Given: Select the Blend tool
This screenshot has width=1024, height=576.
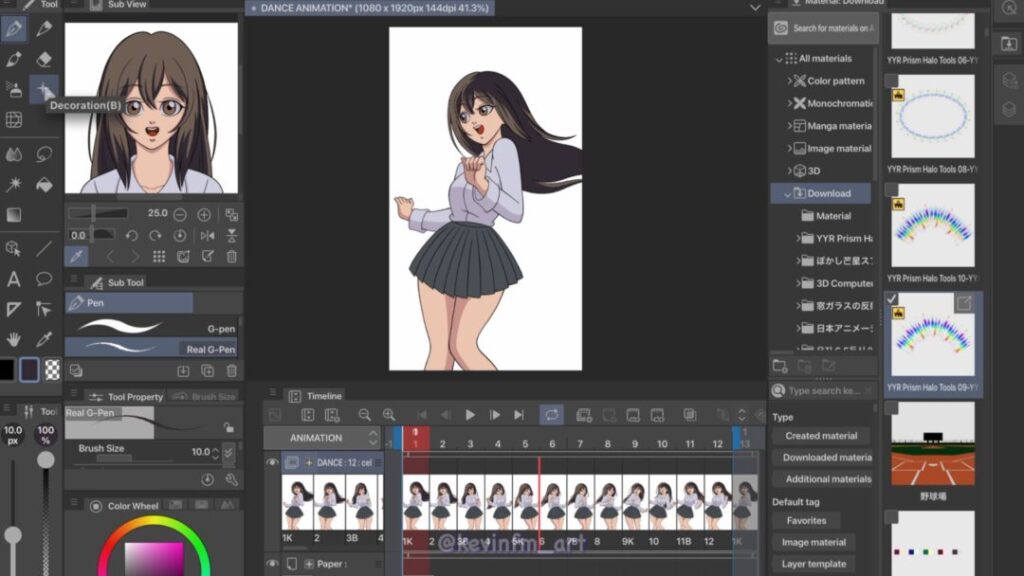Looking at the screenshot, I should tap(14, 155).
